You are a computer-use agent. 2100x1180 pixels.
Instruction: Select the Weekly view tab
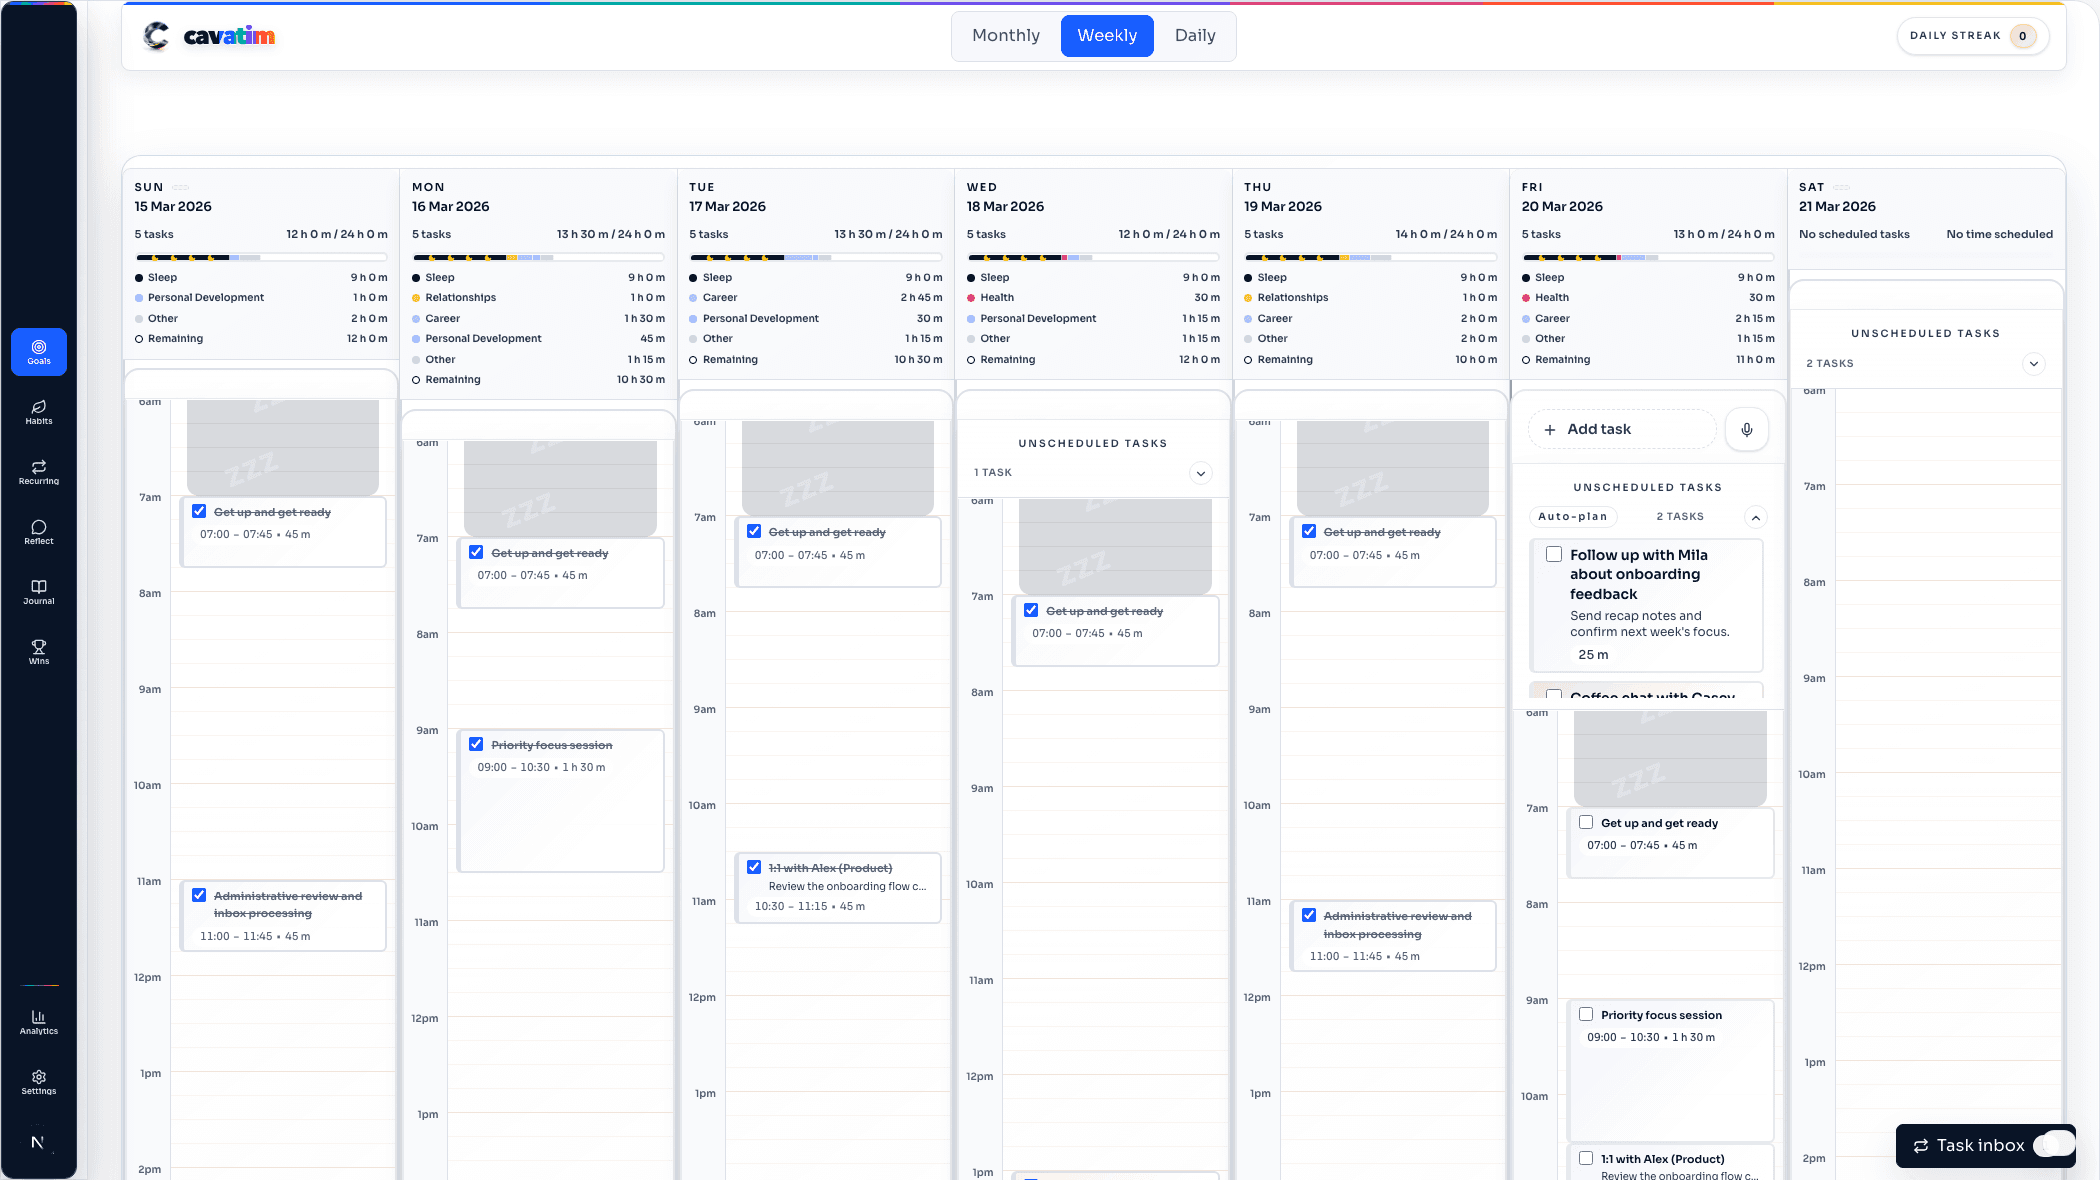click(x=1107, y=36)
